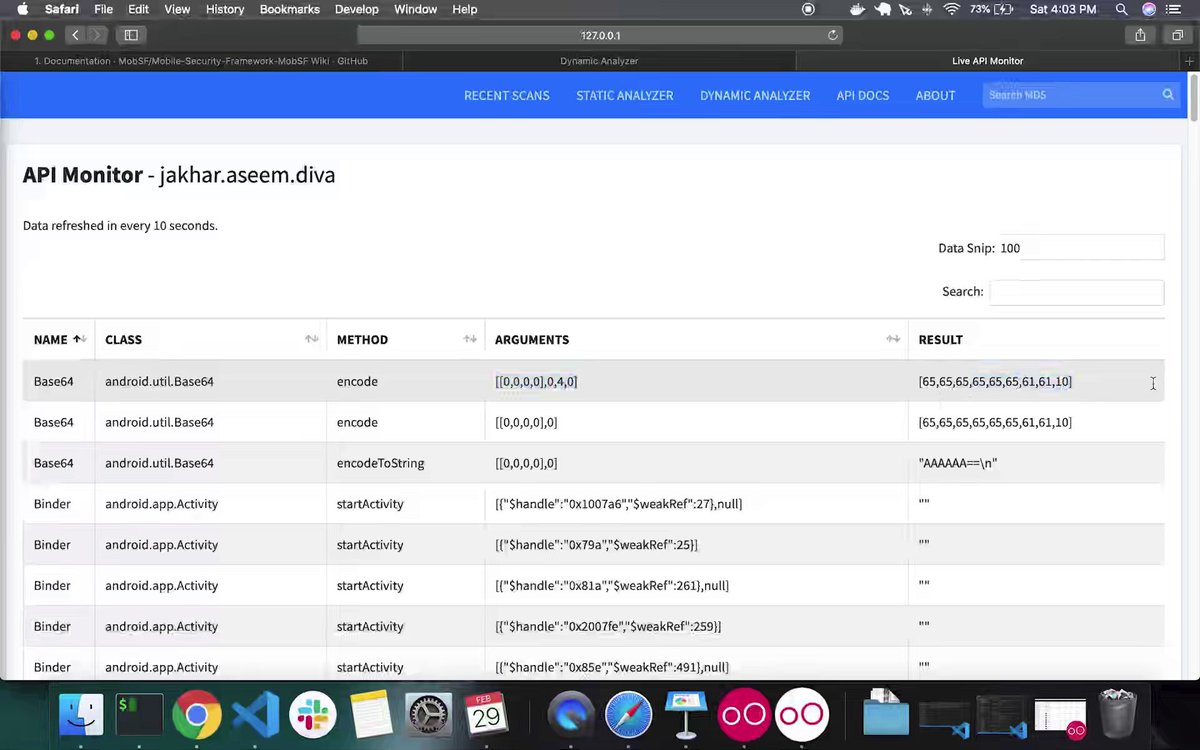
Task: Switch to the Dynamic Analyzer tab
Action: point(599,60)
